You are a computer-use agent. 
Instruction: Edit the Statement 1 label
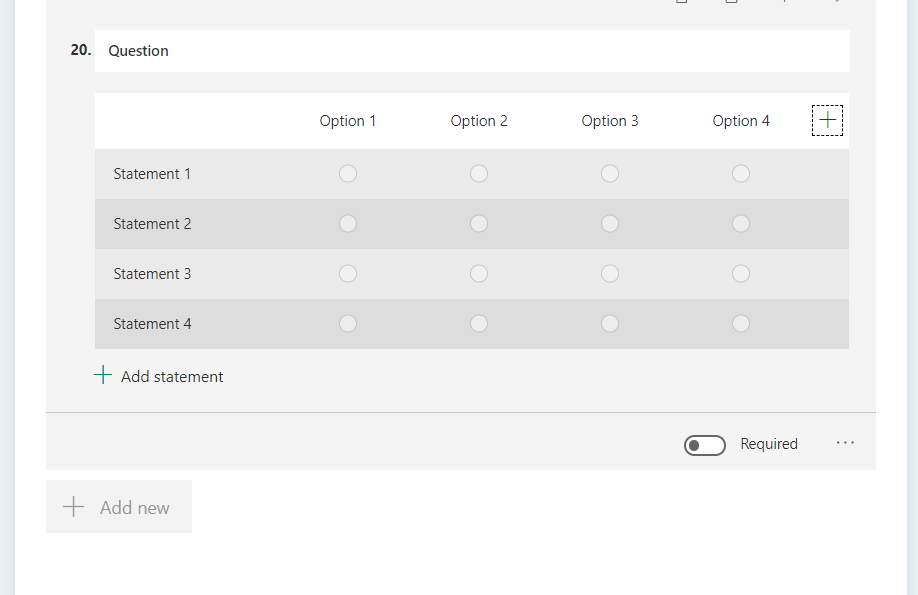tap(152, 173)
